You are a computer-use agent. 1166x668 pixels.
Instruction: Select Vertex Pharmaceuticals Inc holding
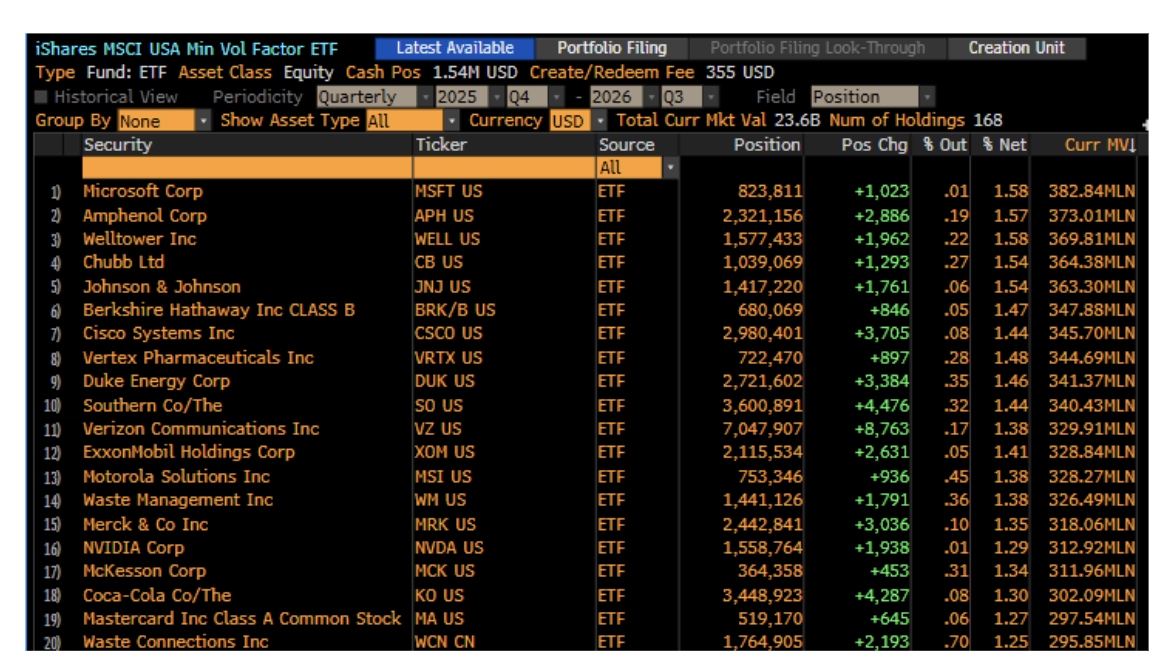(198, 358)
